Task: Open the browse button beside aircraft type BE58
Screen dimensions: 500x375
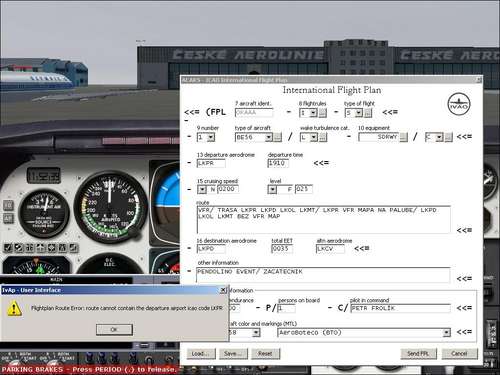Action: (277, 137)
